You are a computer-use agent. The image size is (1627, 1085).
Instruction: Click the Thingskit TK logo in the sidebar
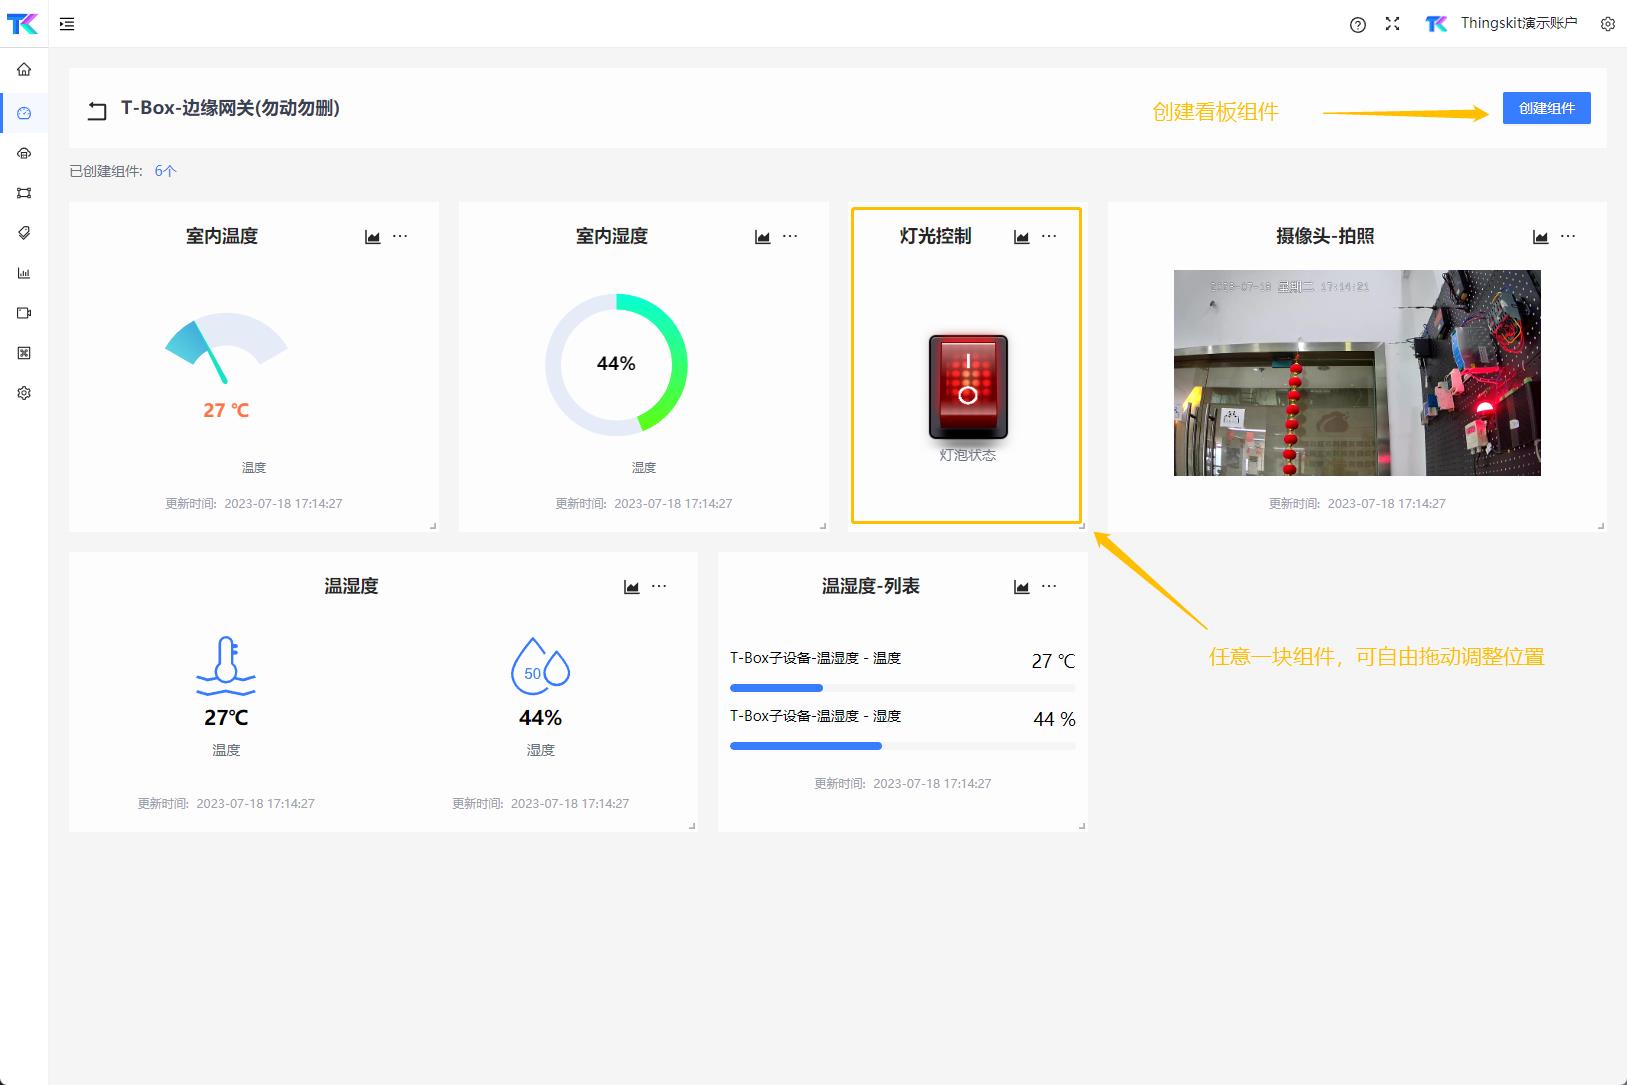point(23,23)
